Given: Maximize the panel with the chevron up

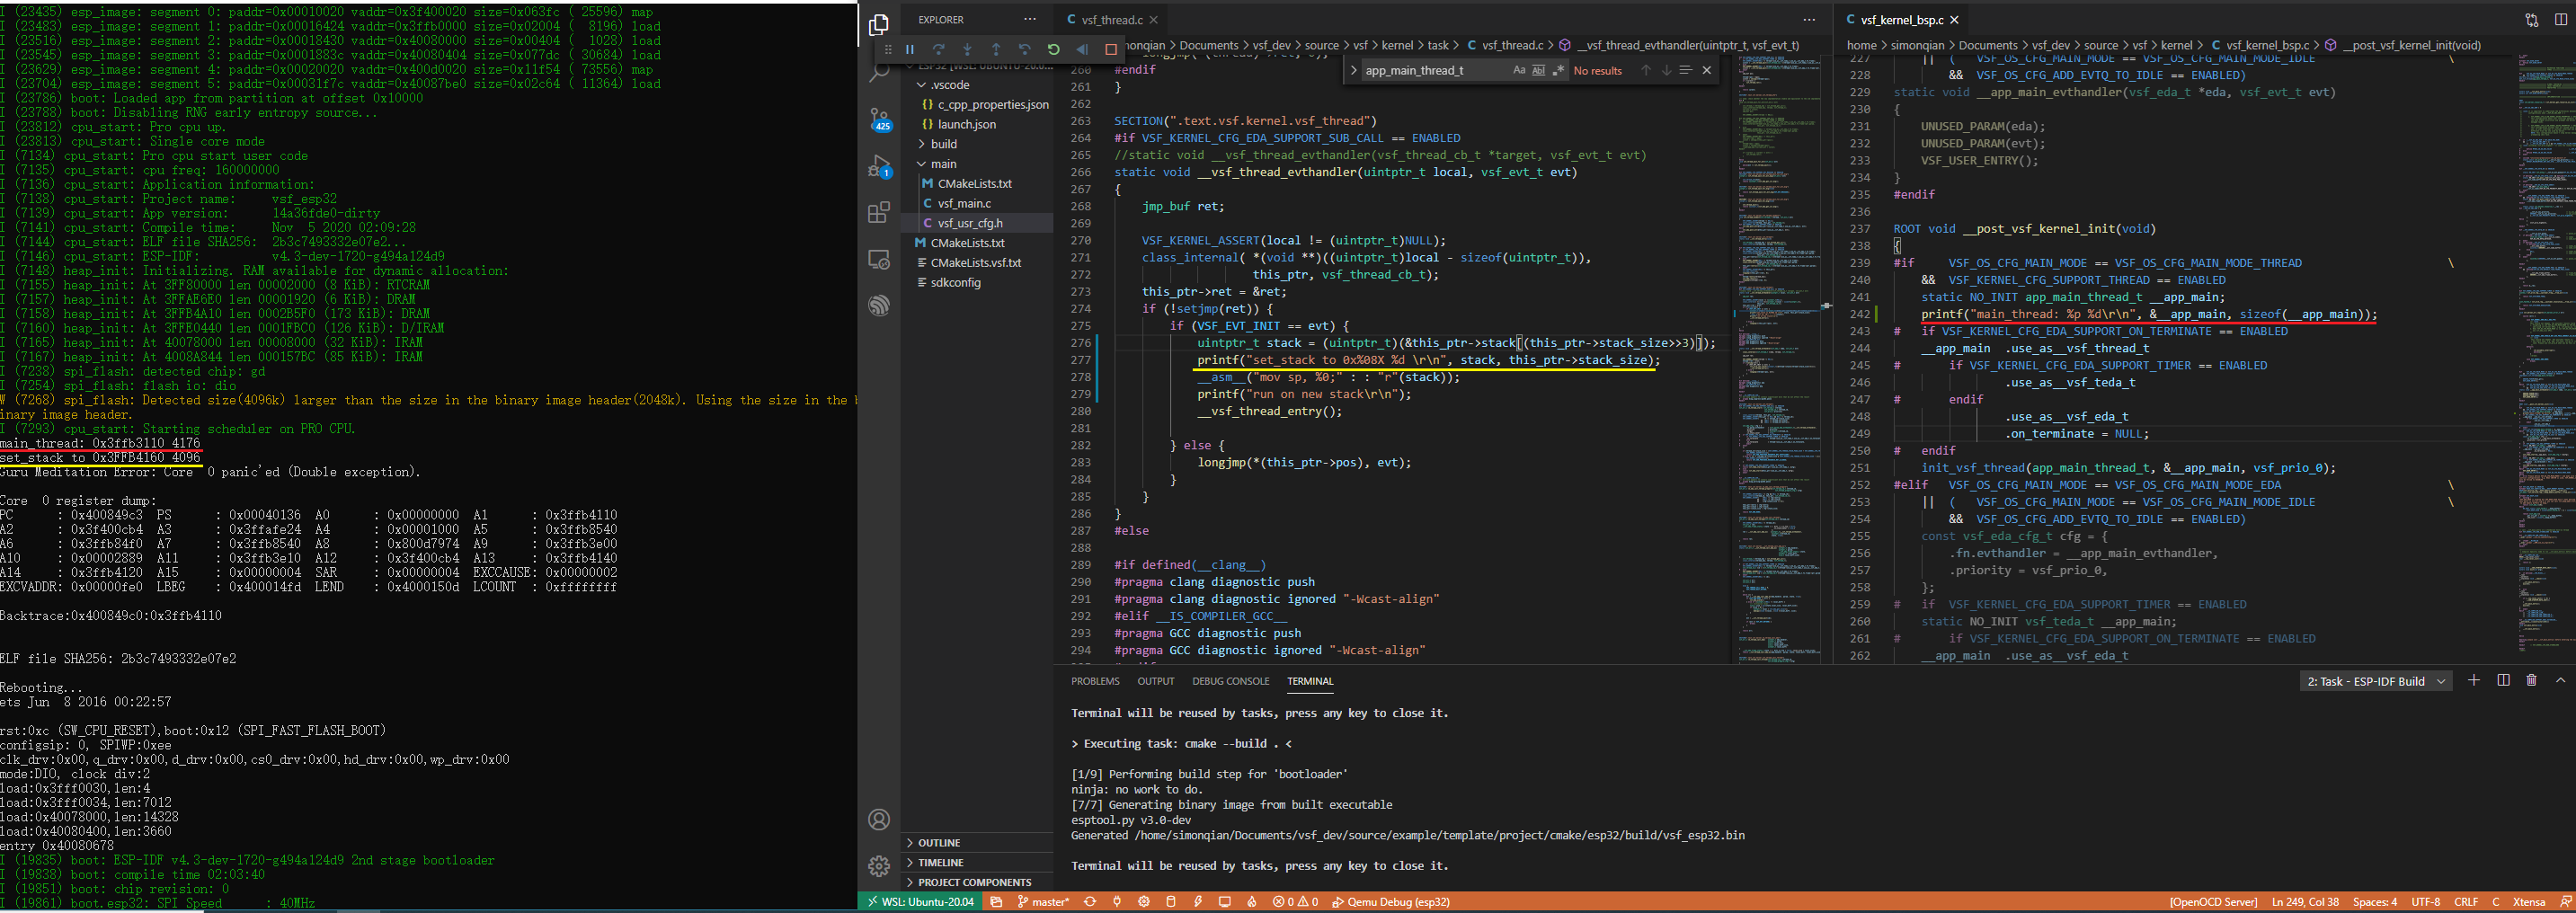Looking at the screenshot, I should coord(2560,680).
